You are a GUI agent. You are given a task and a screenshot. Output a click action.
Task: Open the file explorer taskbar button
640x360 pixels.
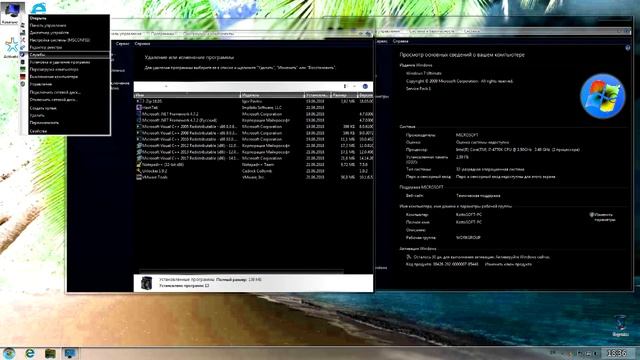[50, 353]
